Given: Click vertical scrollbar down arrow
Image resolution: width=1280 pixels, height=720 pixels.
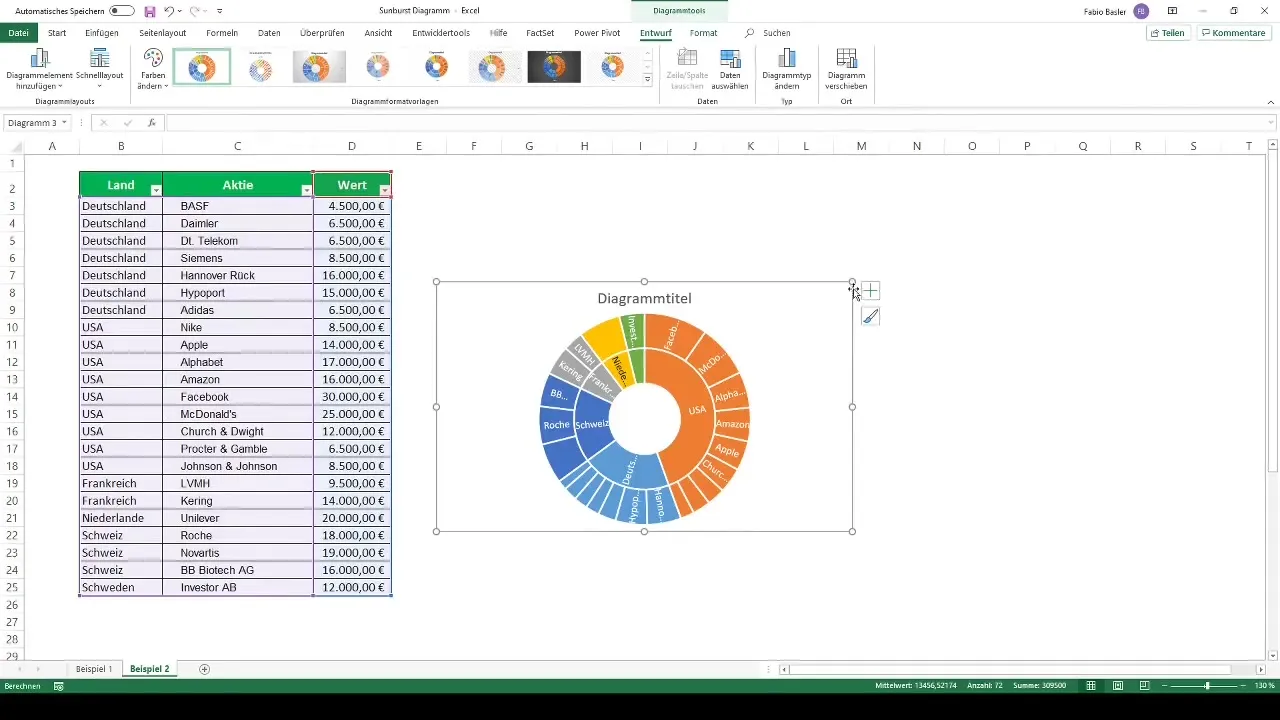Looking at the screenshot, I should coord(1272,655).
